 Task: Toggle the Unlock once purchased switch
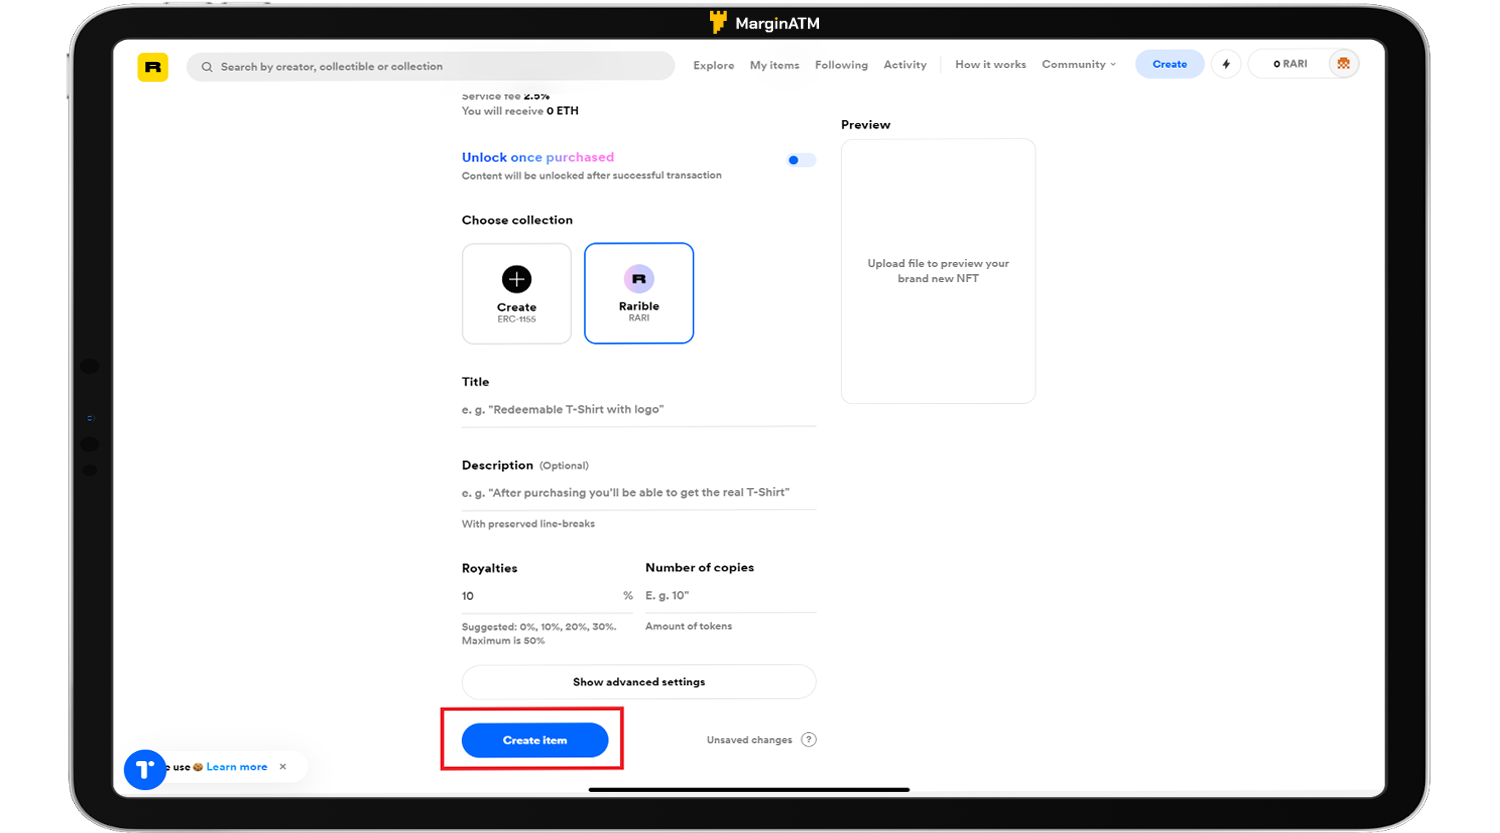pyautogui.click(x=801, y=160)
